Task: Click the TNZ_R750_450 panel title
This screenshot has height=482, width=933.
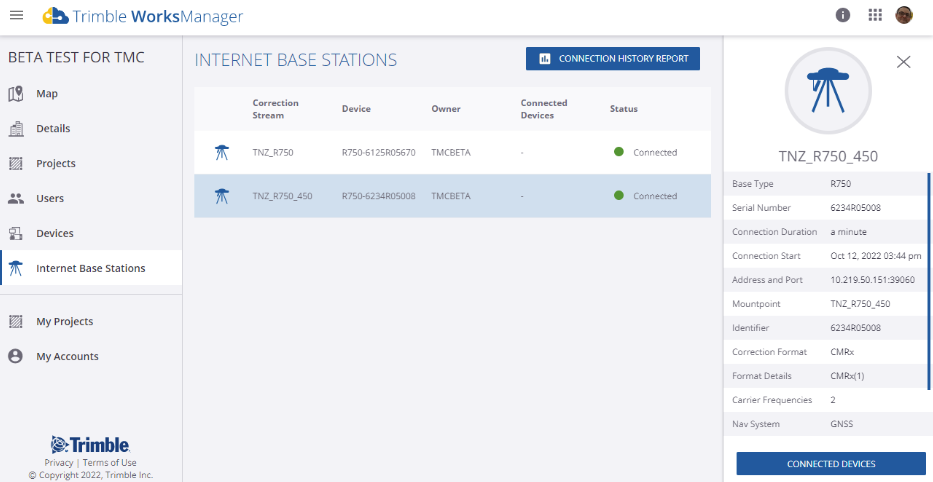Action: click(x=828, y=157)
